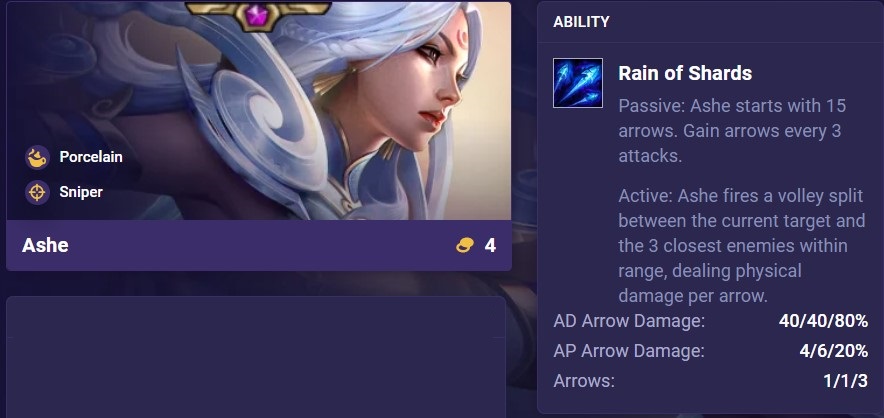Select the Ashe champion portrait image
Image resolution: width=884 pixels, height=418 pixels.
tap(259, 111)
